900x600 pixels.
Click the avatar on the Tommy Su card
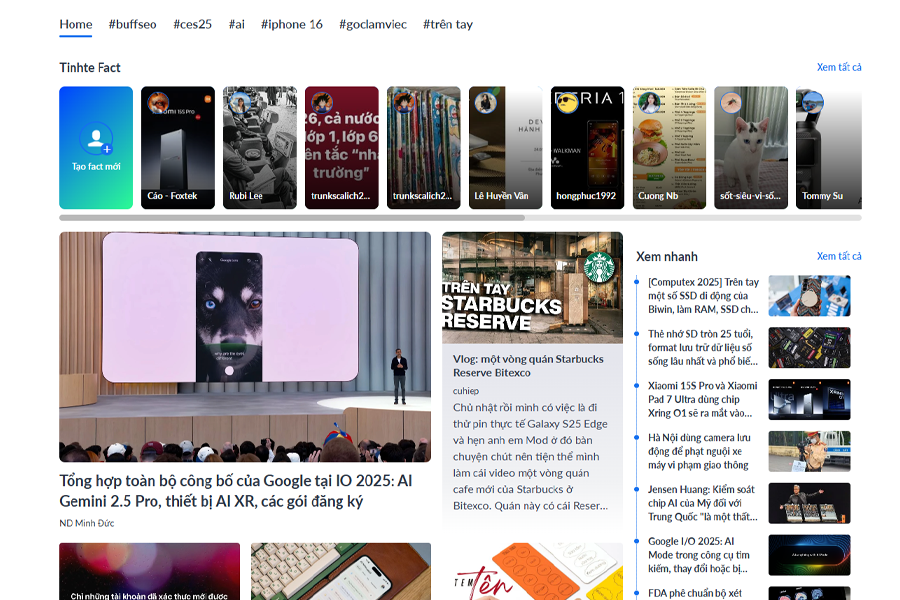pyautogui.click(x=813, y=103)
